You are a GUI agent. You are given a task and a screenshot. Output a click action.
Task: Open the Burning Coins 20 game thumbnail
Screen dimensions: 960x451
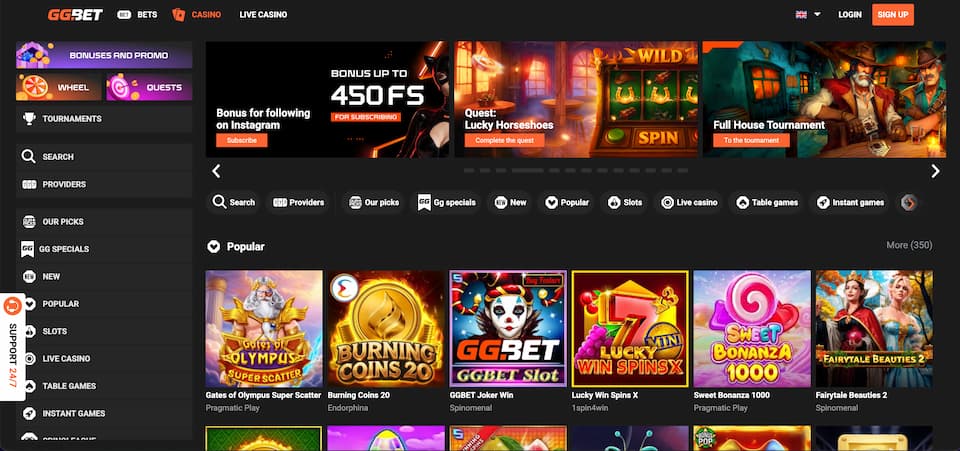point(386,329)
